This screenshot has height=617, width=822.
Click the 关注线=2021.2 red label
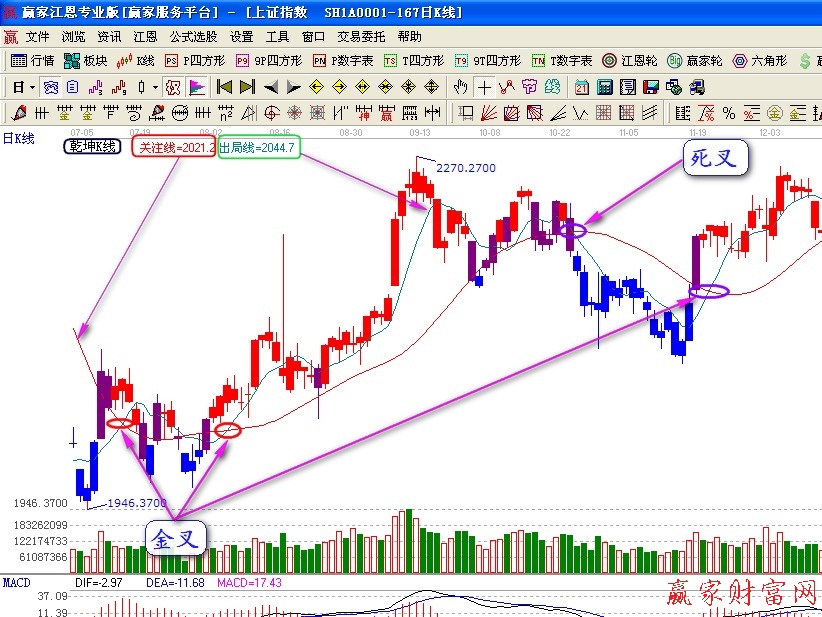175,147
